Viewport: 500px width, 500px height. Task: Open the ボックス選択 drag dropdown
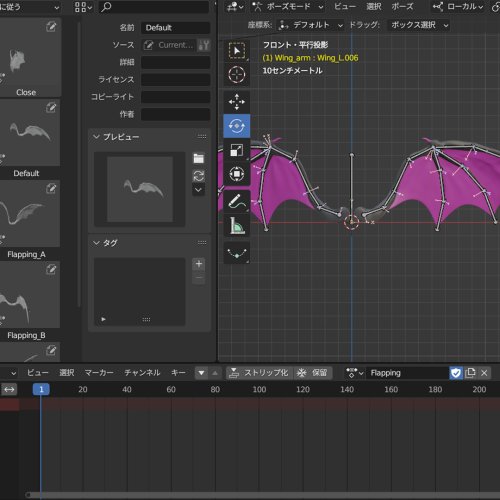pos(418,25)
